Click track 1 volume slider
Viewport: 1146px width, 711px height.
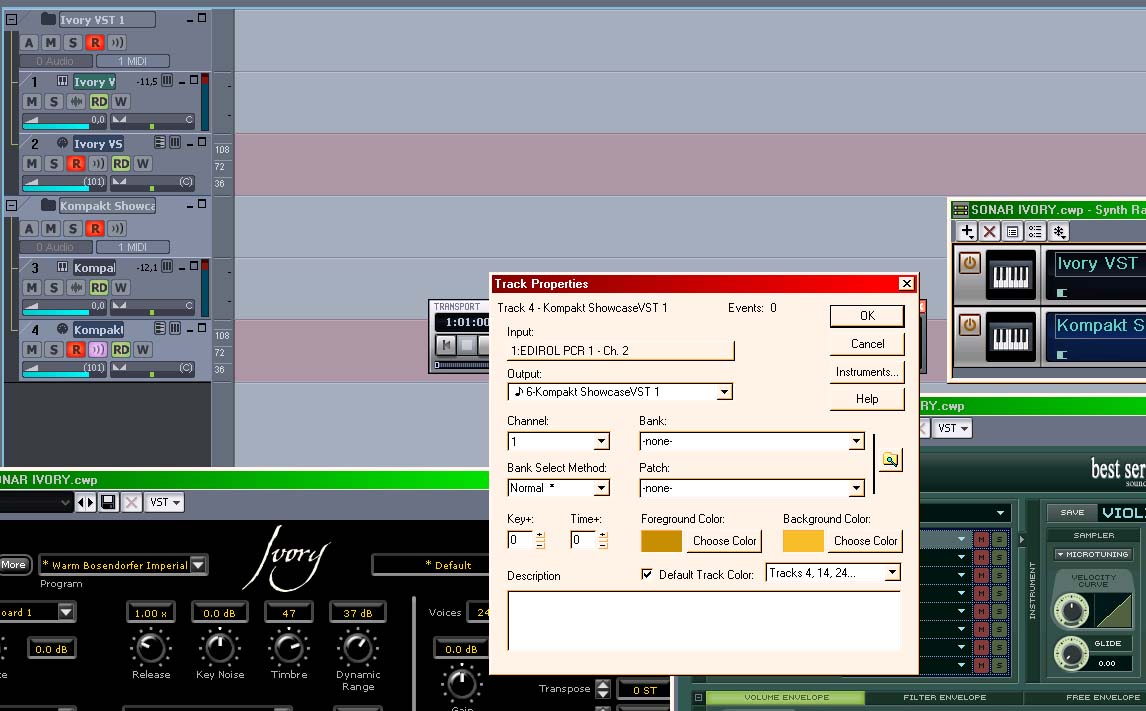[64, 120]
